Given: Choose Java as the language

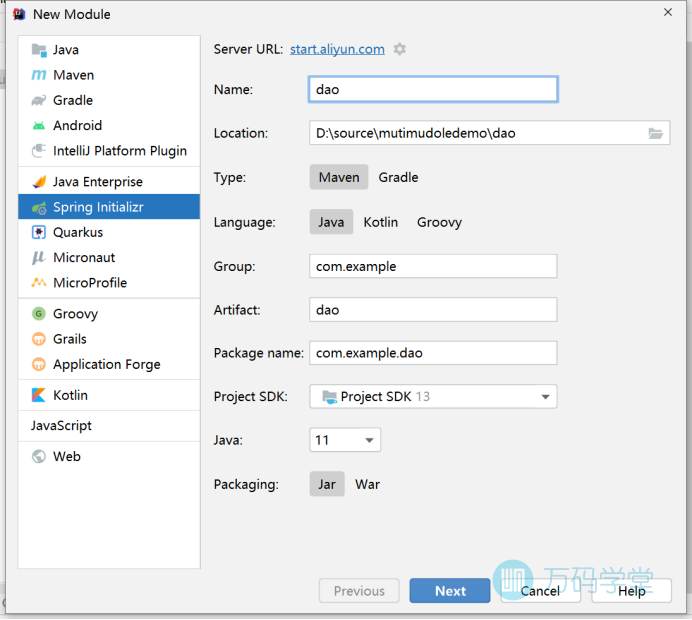Looking at the screenshot, I should 331,222.
